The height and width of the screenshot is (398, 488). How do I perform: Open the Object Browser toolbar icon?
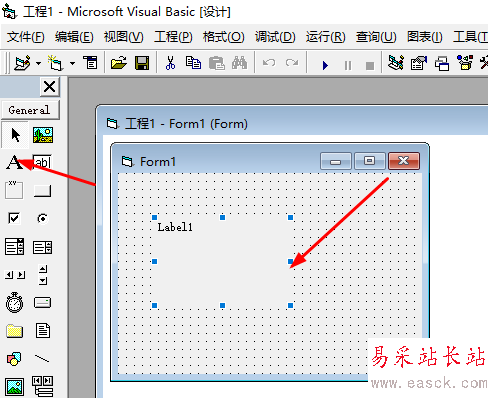click(x=465, y=63)
